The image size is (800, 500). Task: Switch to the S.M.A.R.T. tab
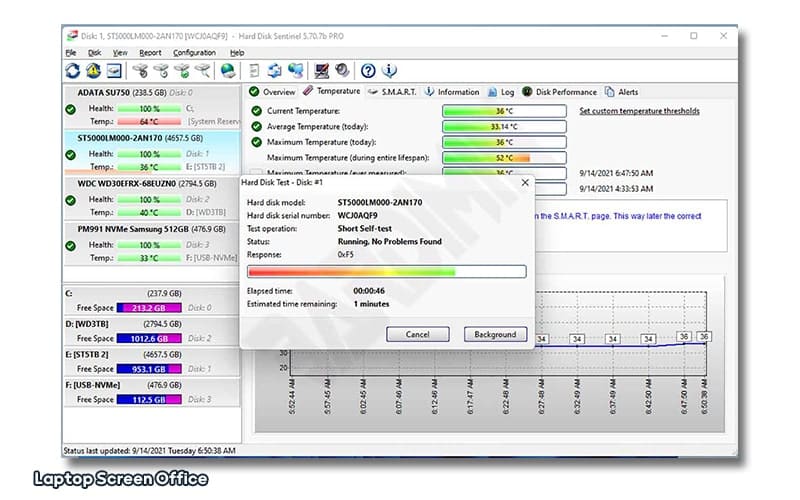(x=392, y=92)
